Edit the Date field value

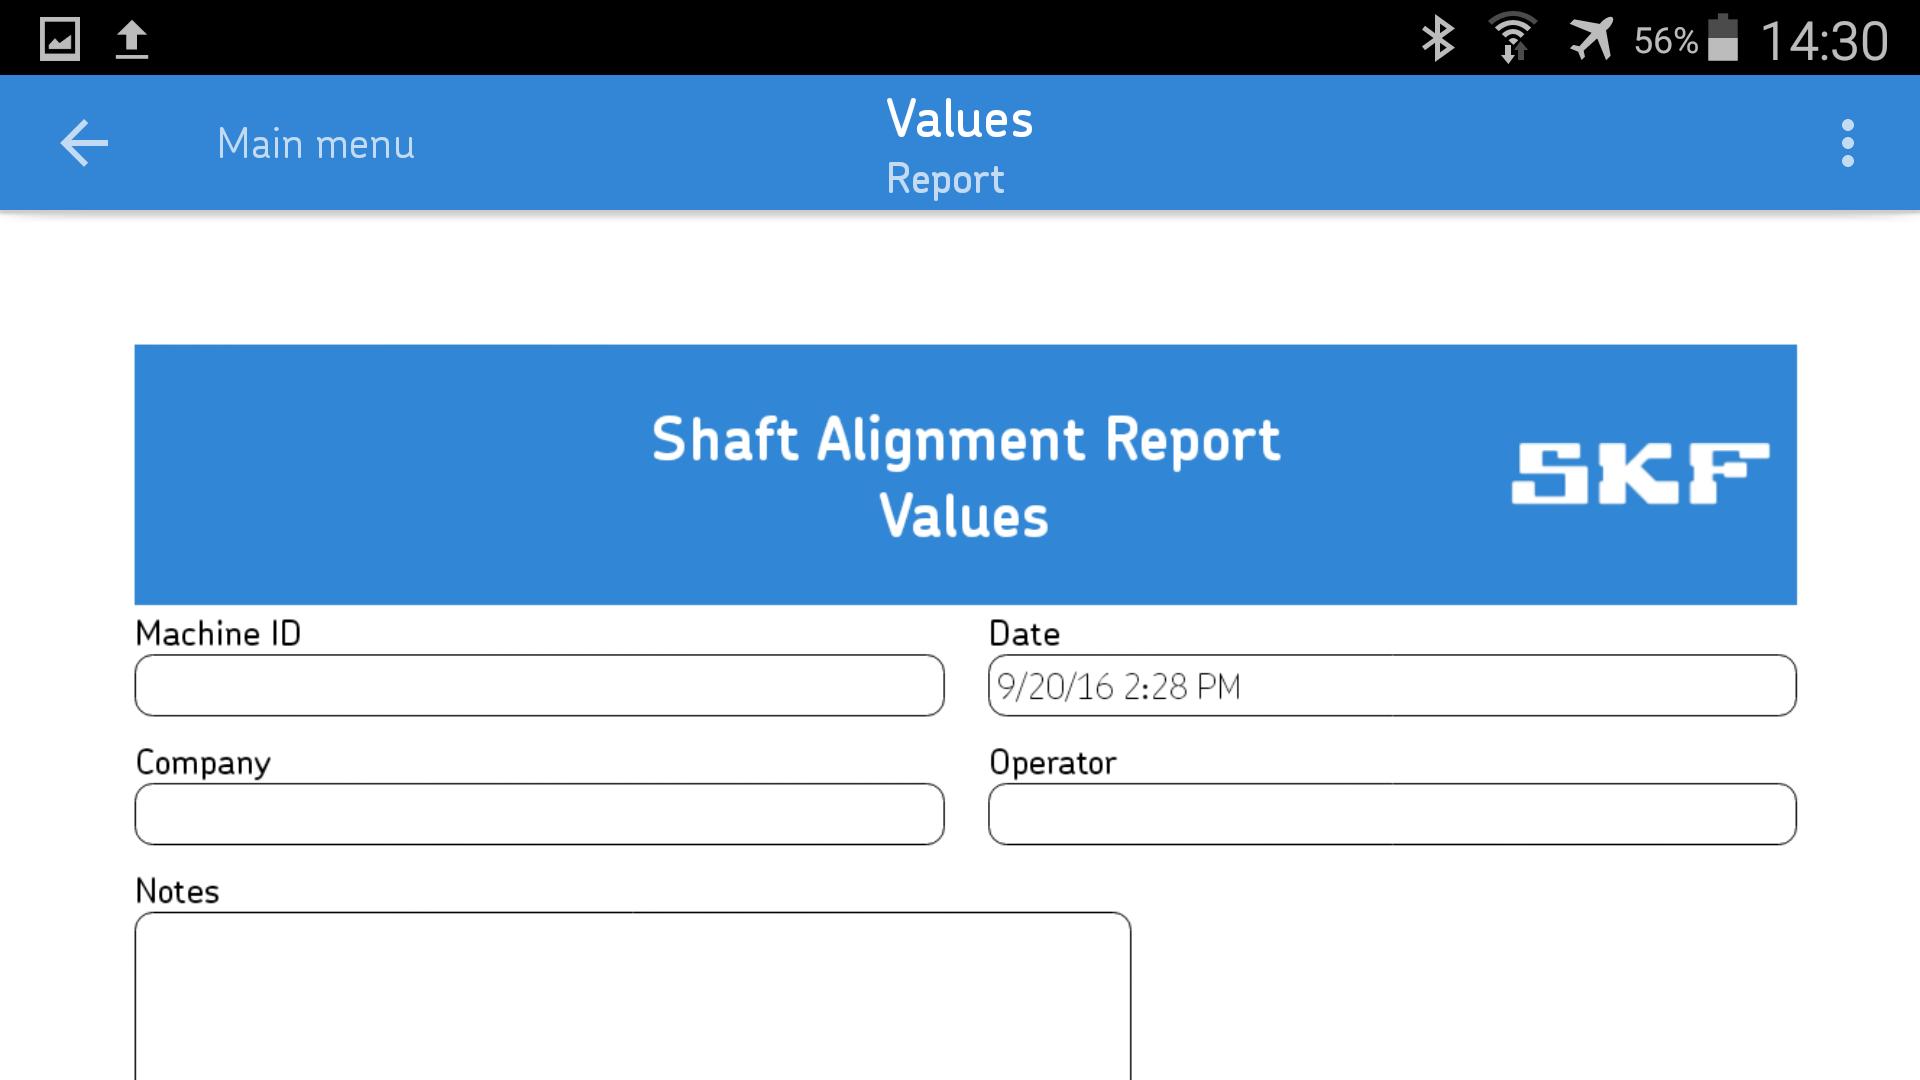point(1391,686)
